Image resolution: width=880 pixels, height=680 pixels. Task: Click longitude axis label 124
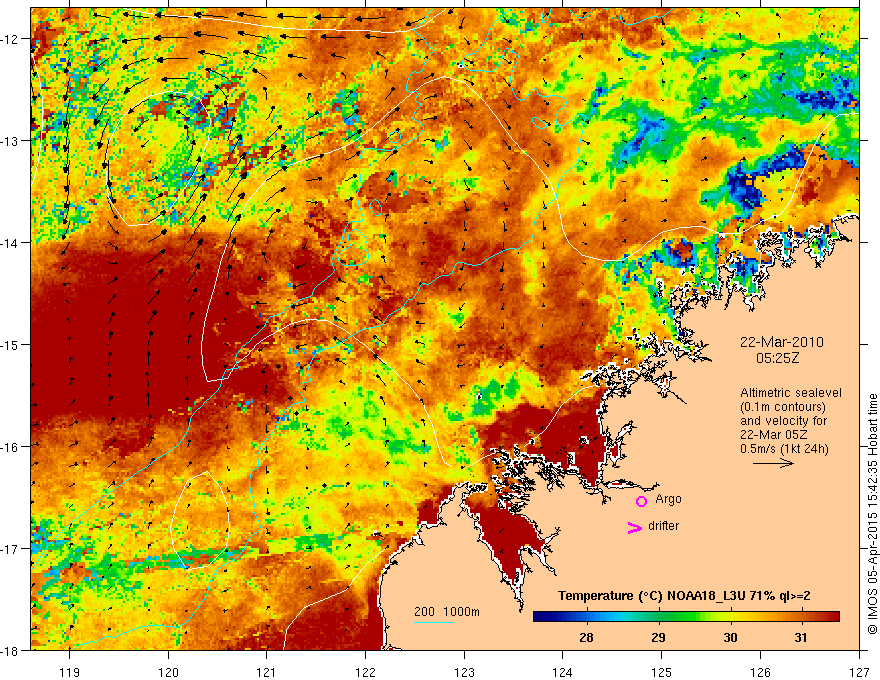click(x=563, y=672)
